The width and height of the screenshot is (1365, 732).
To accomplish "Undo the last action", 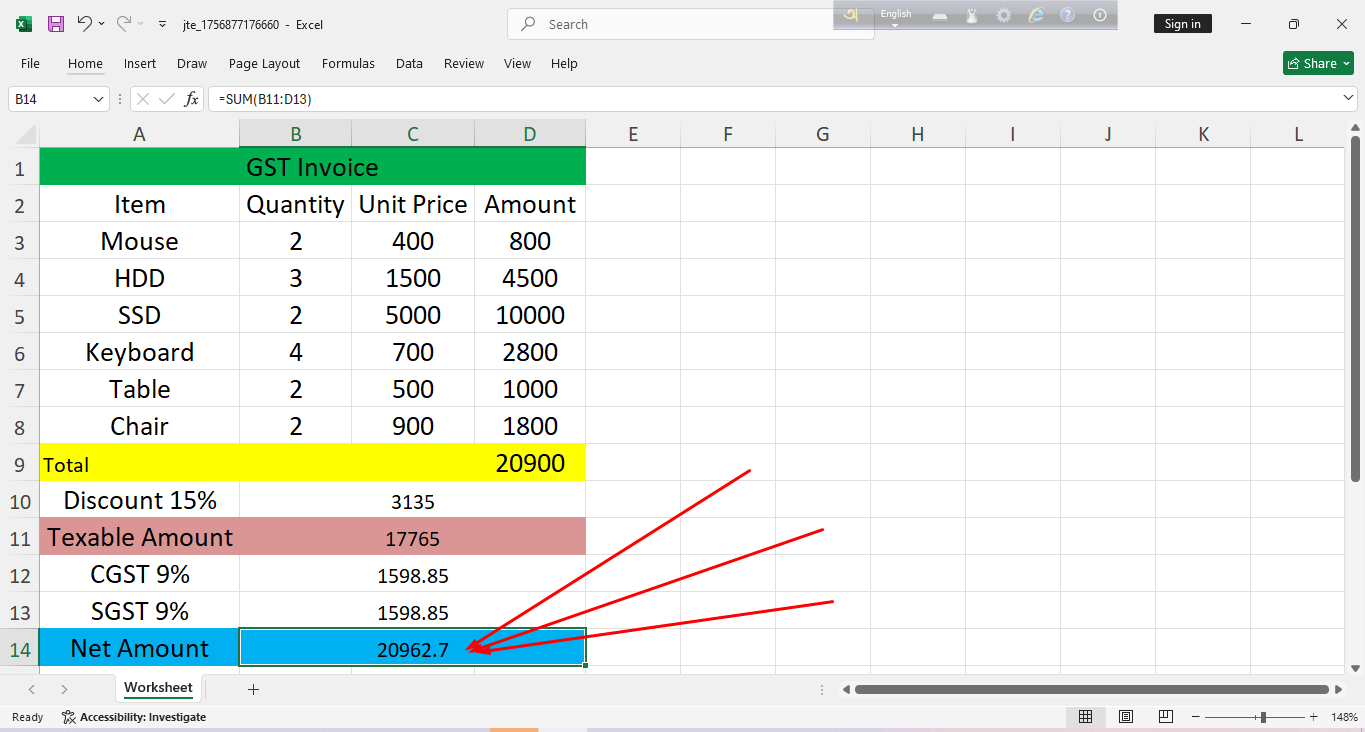I will [85, 24].
